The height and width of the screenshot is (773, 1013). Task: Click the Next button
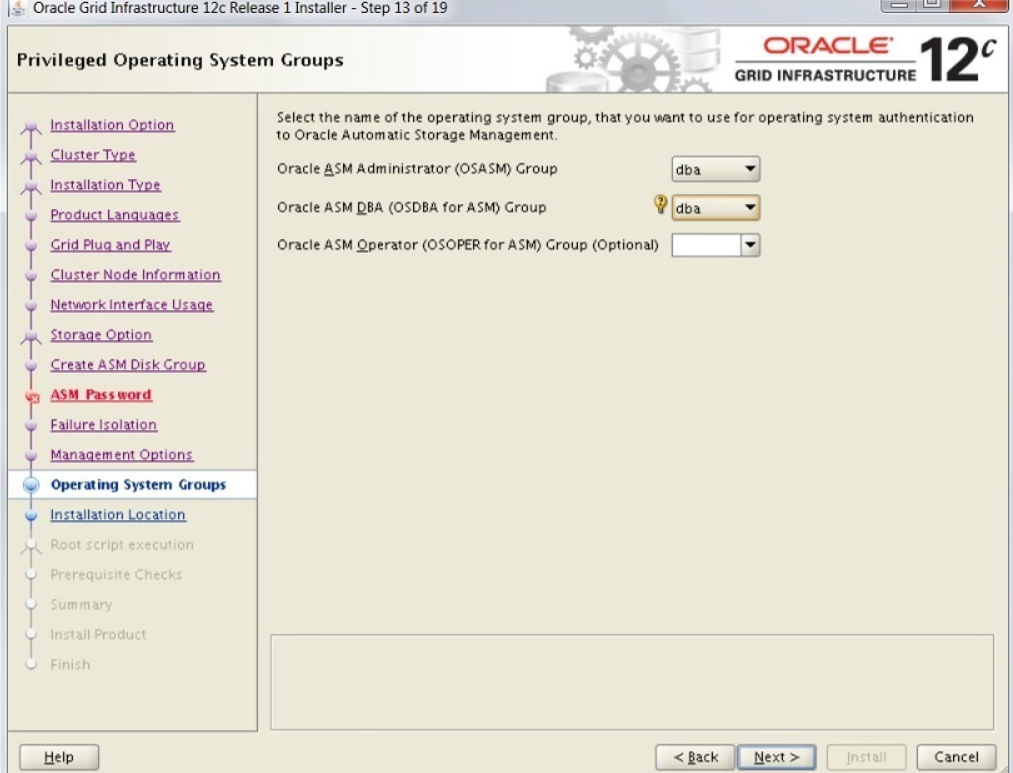click(x=777, y=757)
